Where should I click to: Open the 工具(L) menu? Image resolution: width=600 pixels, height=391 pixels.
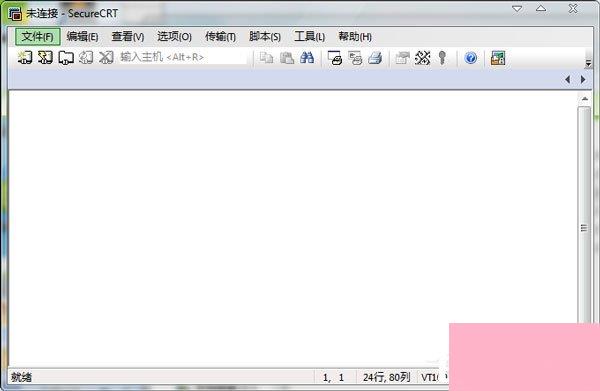click(x=309, y=37)
